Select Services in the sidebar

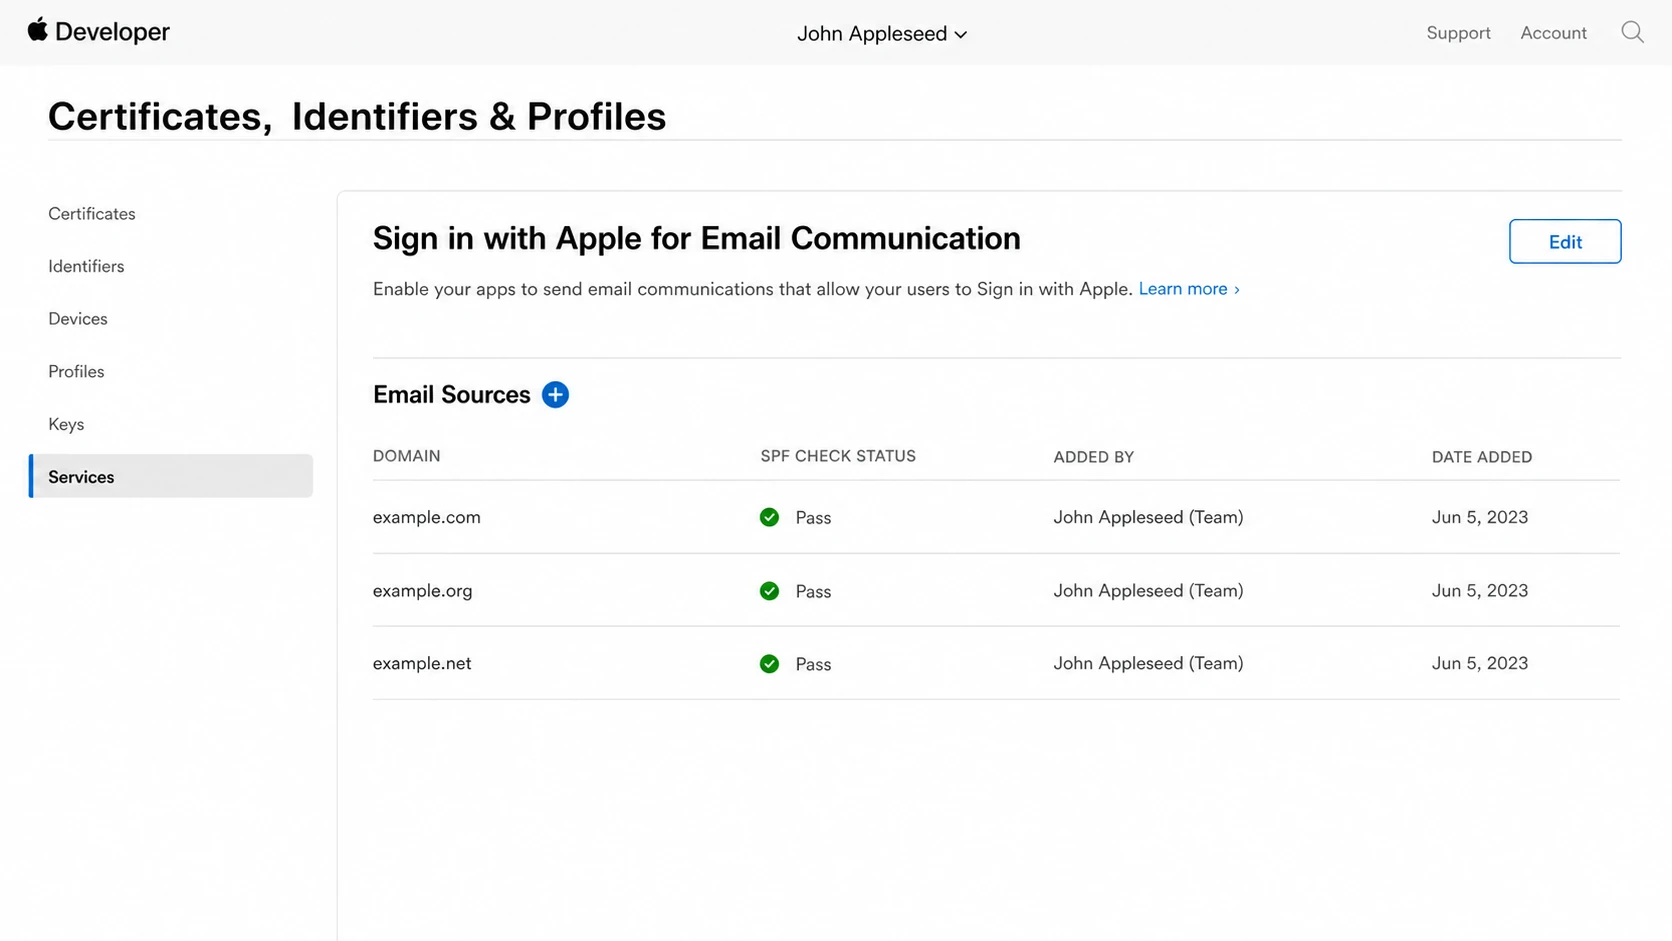point(171,476)
